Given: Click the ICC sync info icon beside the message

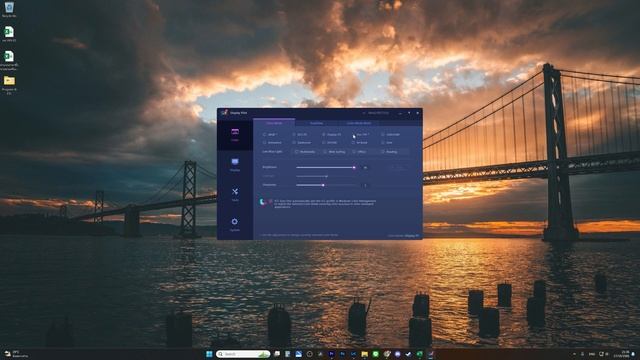Looking at the screenshot, I should [265, 202].
